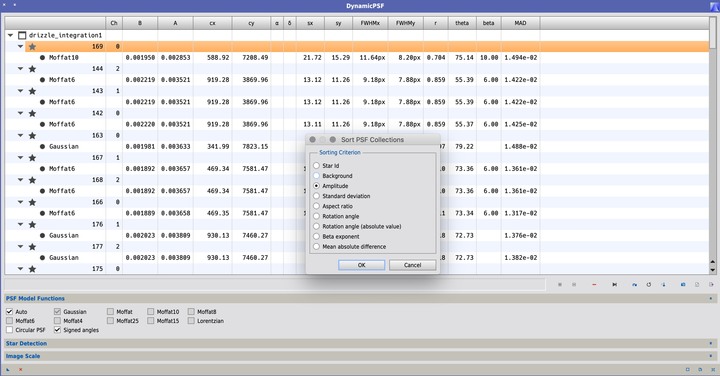Screen dimensions: 720x376
Task: Collapse the star 169 row
Action: 20,46
